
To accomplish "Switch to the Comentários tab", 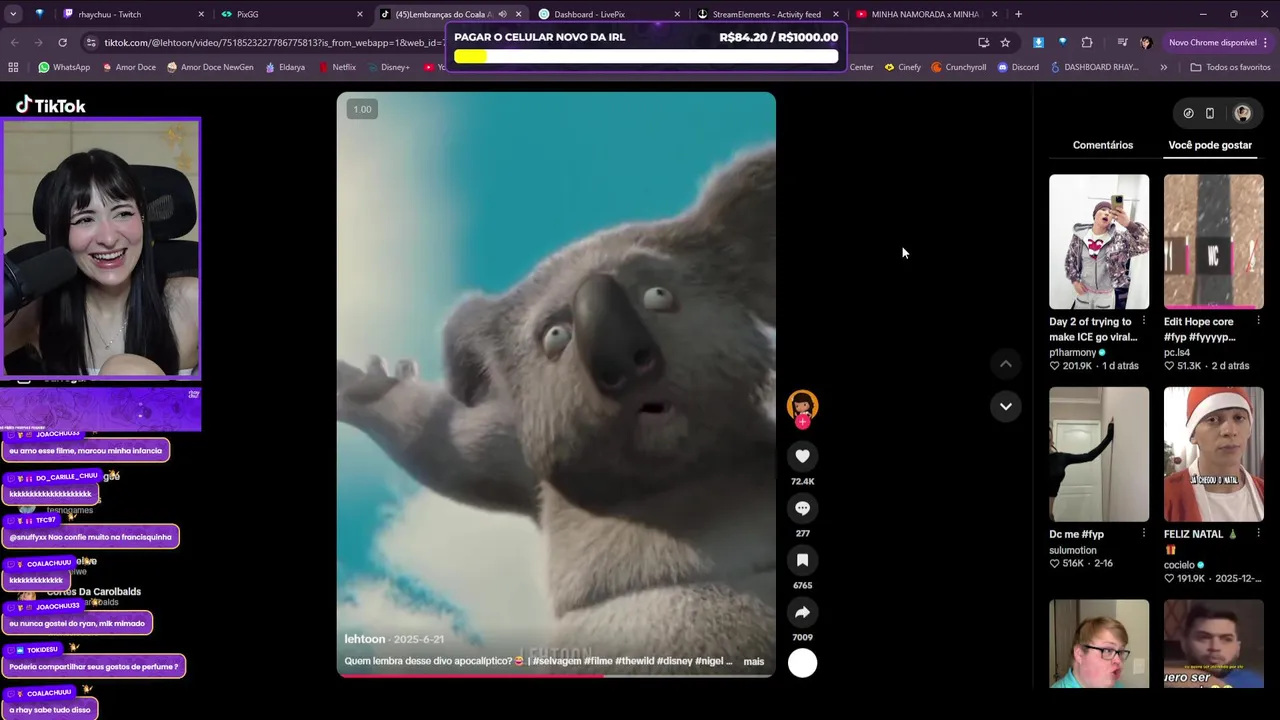I will pyautogui.click(x=1103, y=145).
